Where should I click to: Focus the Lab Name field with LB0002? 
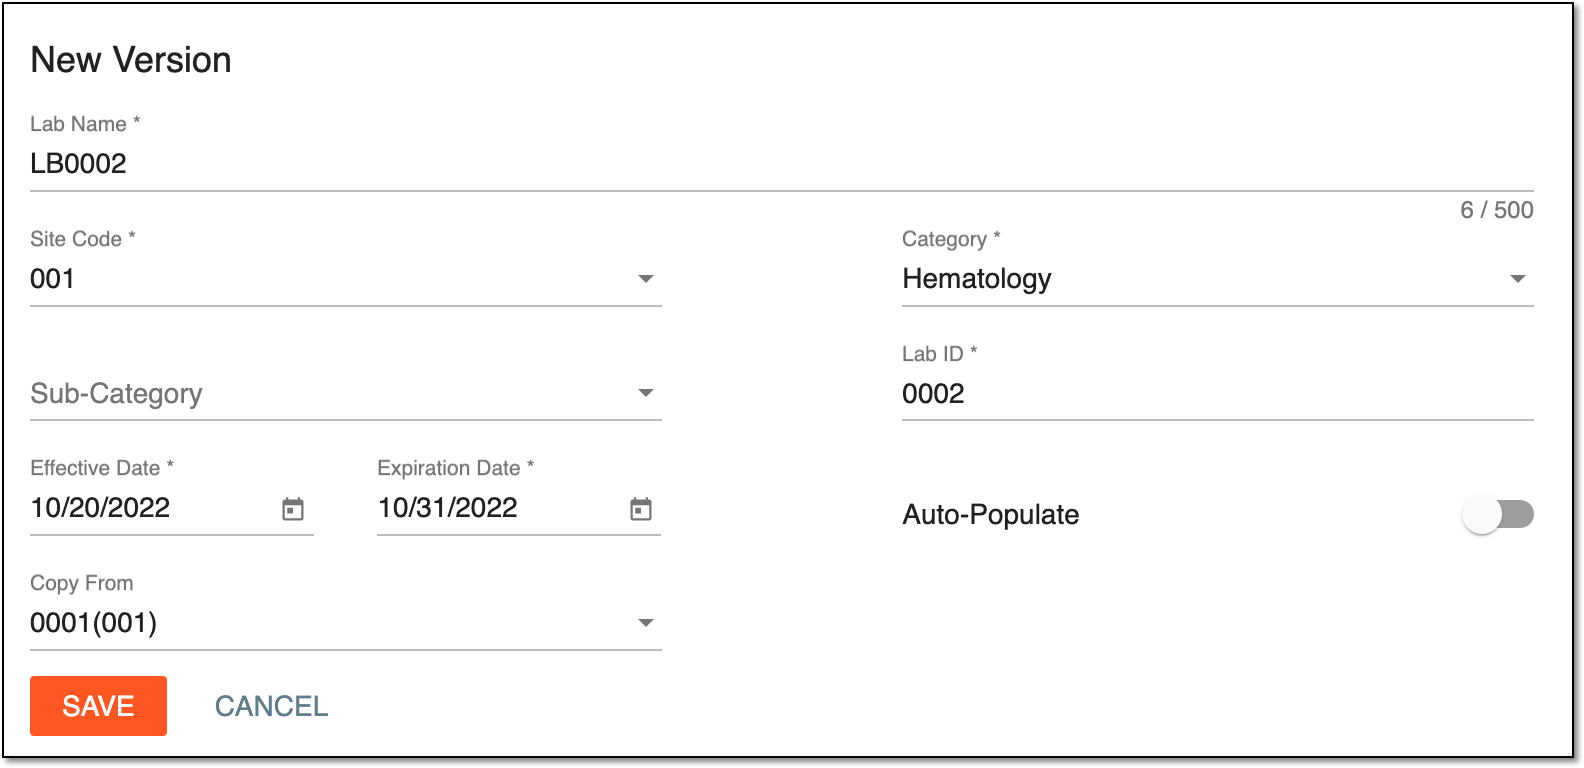point(782,164)
